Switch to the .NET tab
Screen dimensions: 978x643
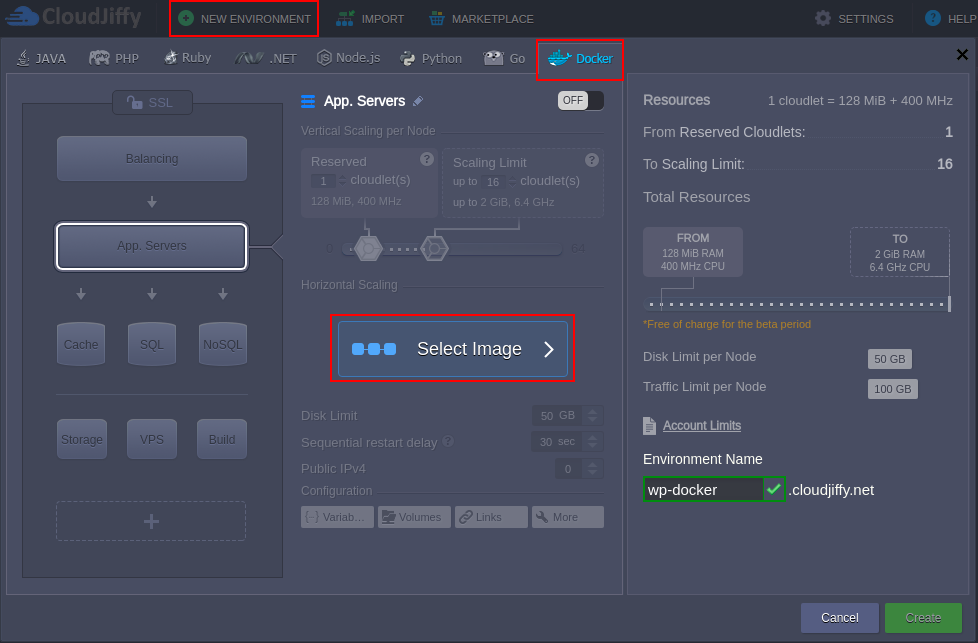click(x=266, y=59)
